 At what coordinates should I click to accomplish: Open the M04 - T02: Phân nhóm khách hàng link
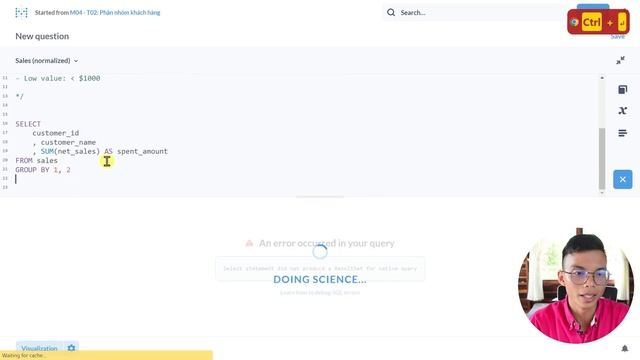(115, 13)
